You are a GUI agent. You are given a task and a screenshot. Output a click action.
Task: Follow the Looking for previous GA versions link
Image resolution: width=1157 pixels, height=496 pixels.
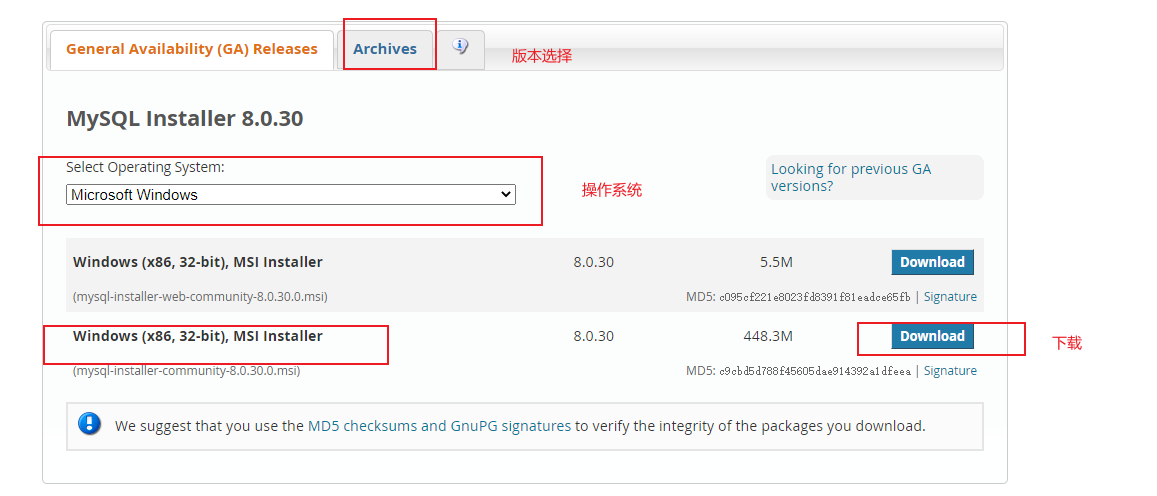(x=851, y=177)
